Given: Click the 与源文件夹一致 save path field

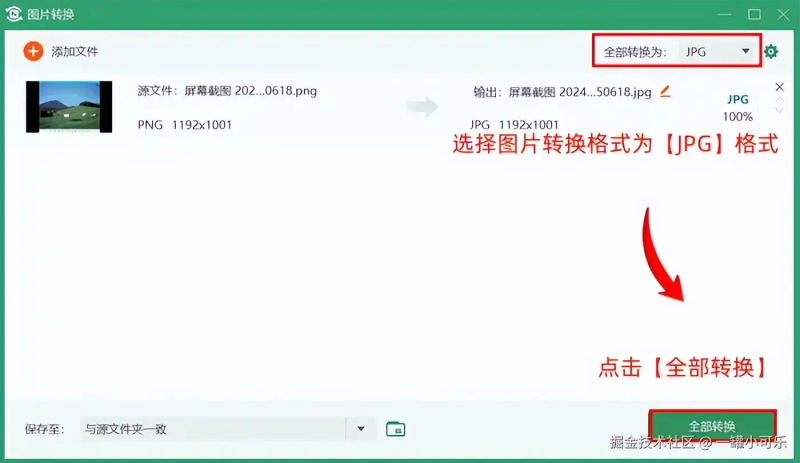Looking at the screenshot, I should (x=213, y=429).
